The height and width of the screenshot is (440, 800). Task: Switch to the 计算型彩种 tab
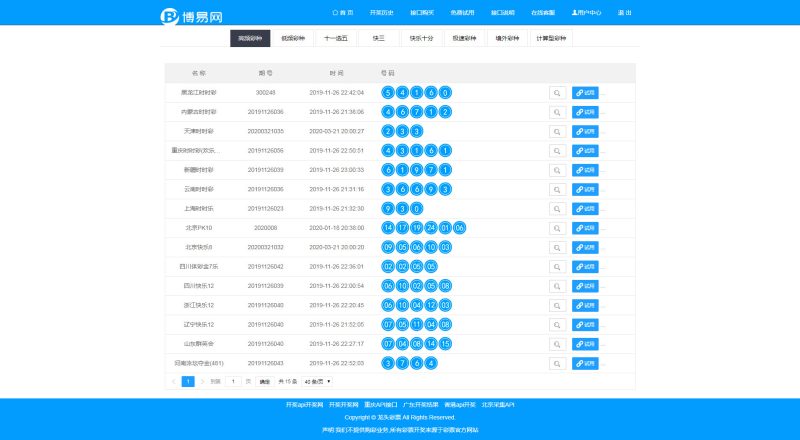click(x=551, y=38)
